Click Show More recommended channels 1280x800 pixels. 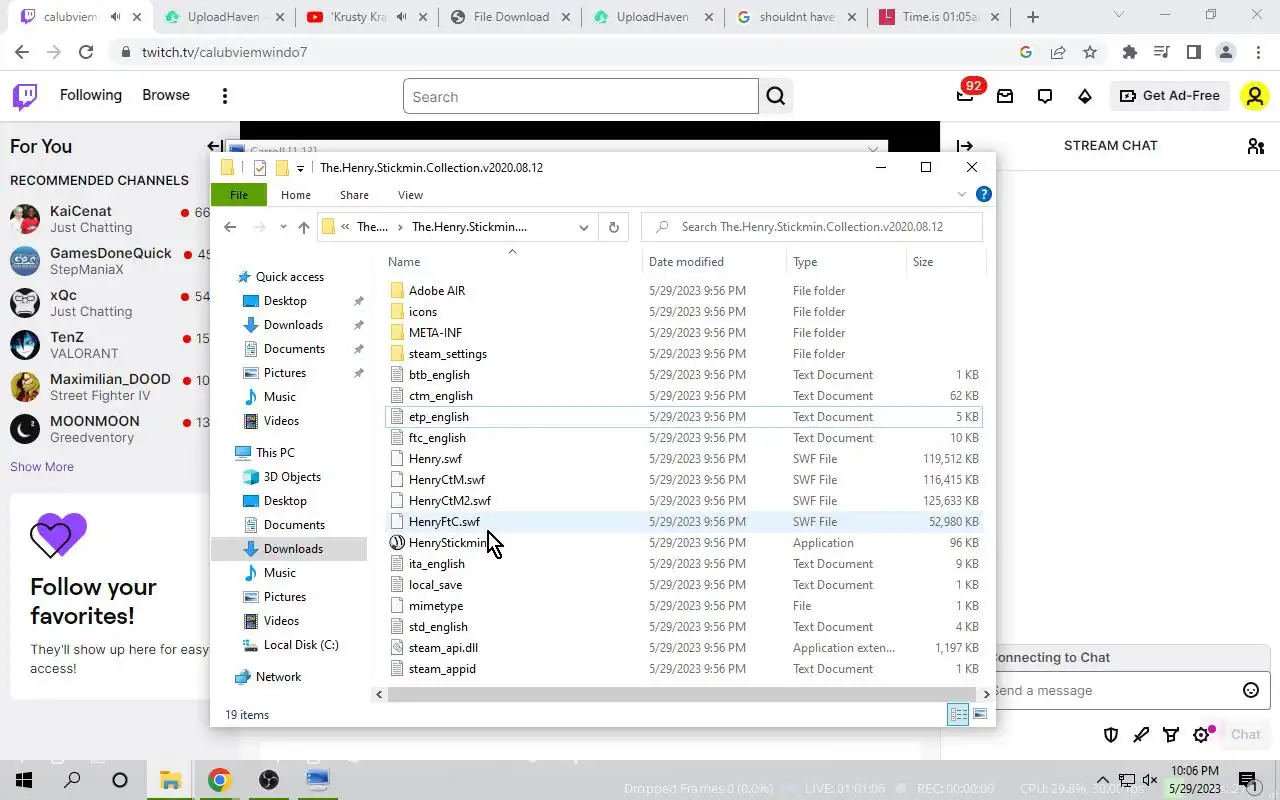(42, 467)
